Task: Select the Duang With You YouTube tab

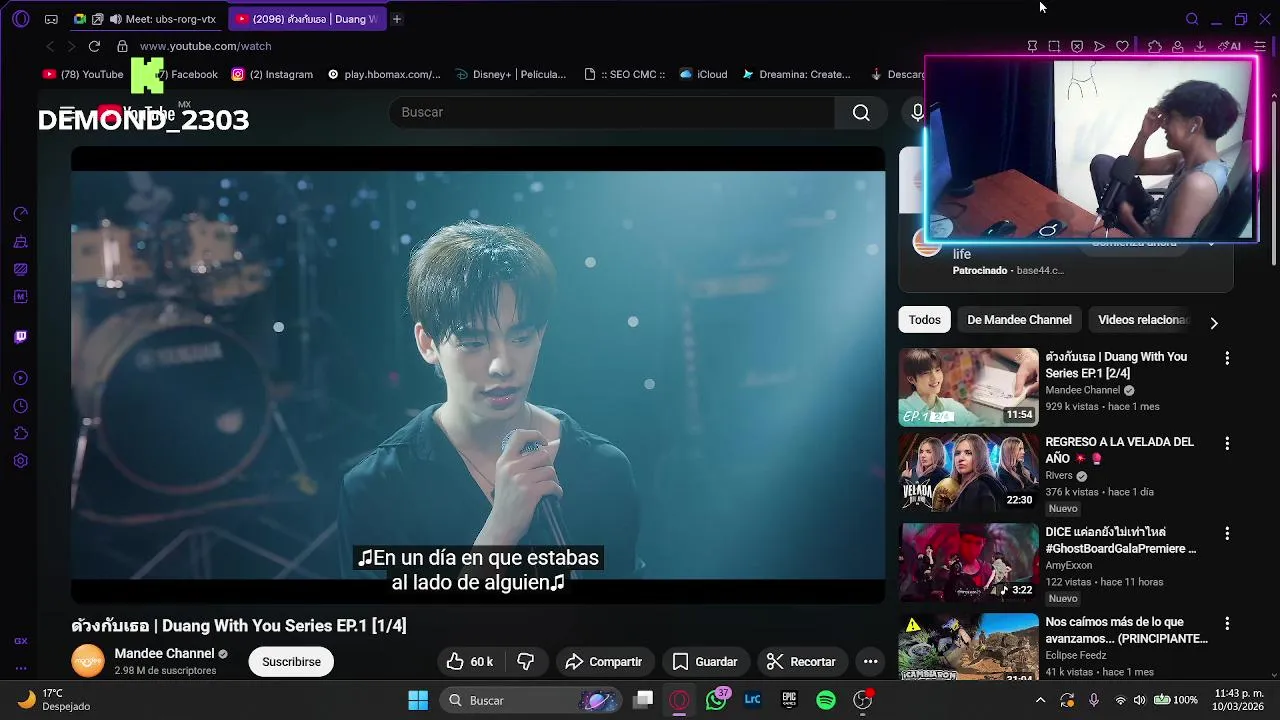Action: (x=307, y=19)
